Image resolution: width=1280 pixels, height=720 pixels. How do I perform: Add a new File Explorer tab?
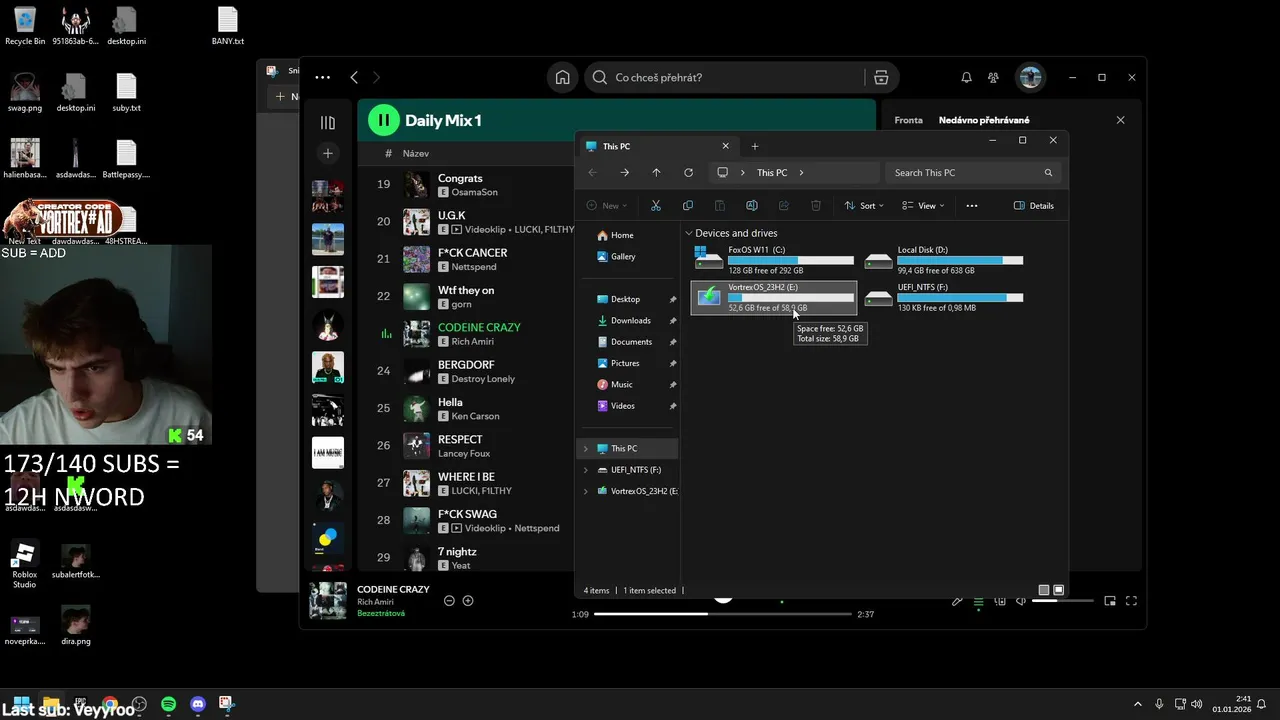pyautogui.click(x=755, y=146)
